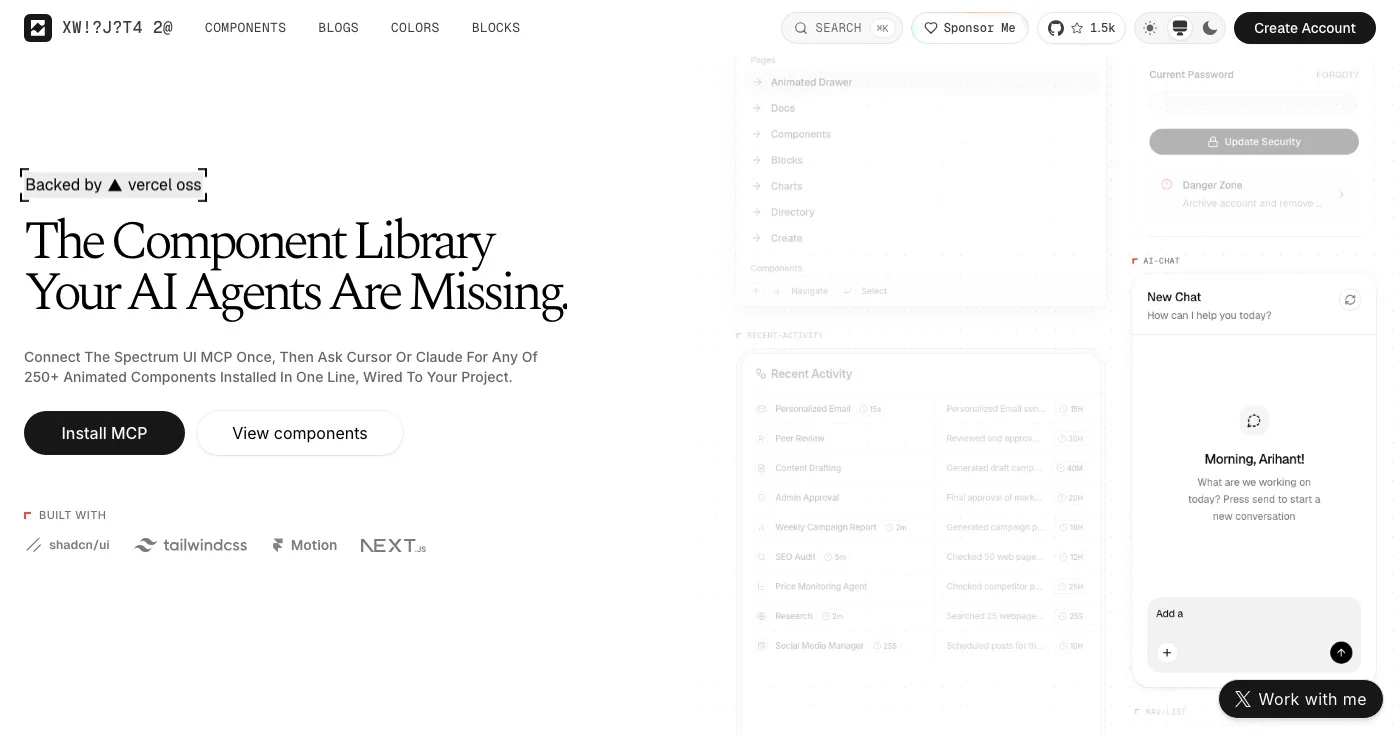Click the Danger Zone warning icon

[1166, 185]
